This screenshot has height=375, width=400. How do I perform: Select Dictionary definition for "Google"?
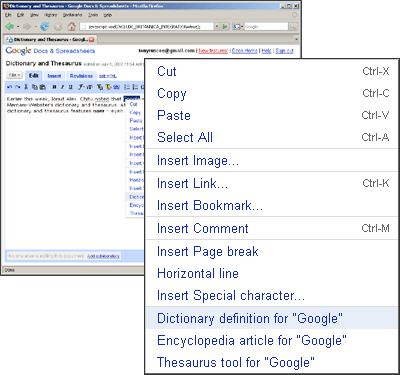(x=272, y=318)
